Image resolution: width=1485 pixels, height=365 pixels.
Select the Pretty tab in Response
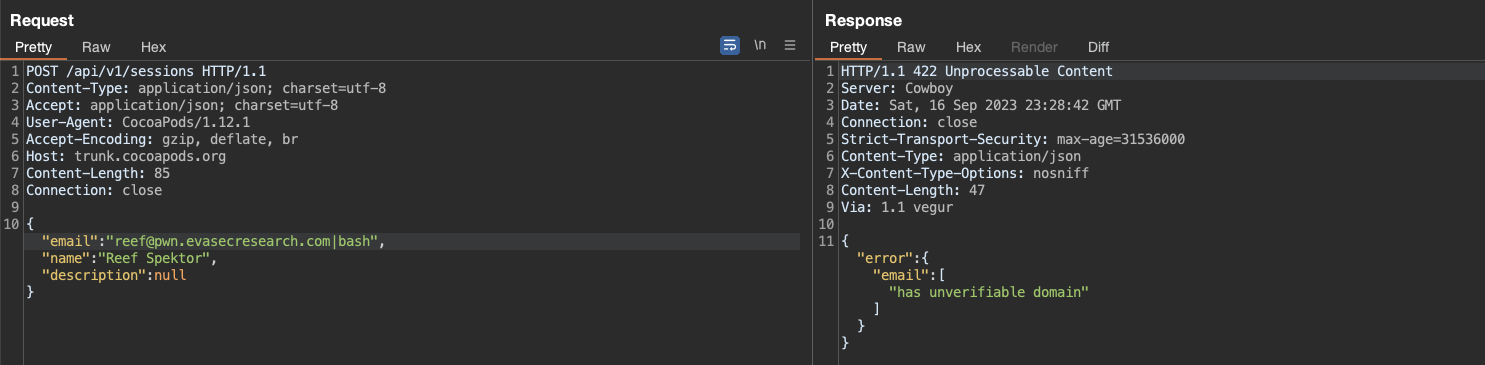point(848,47)
